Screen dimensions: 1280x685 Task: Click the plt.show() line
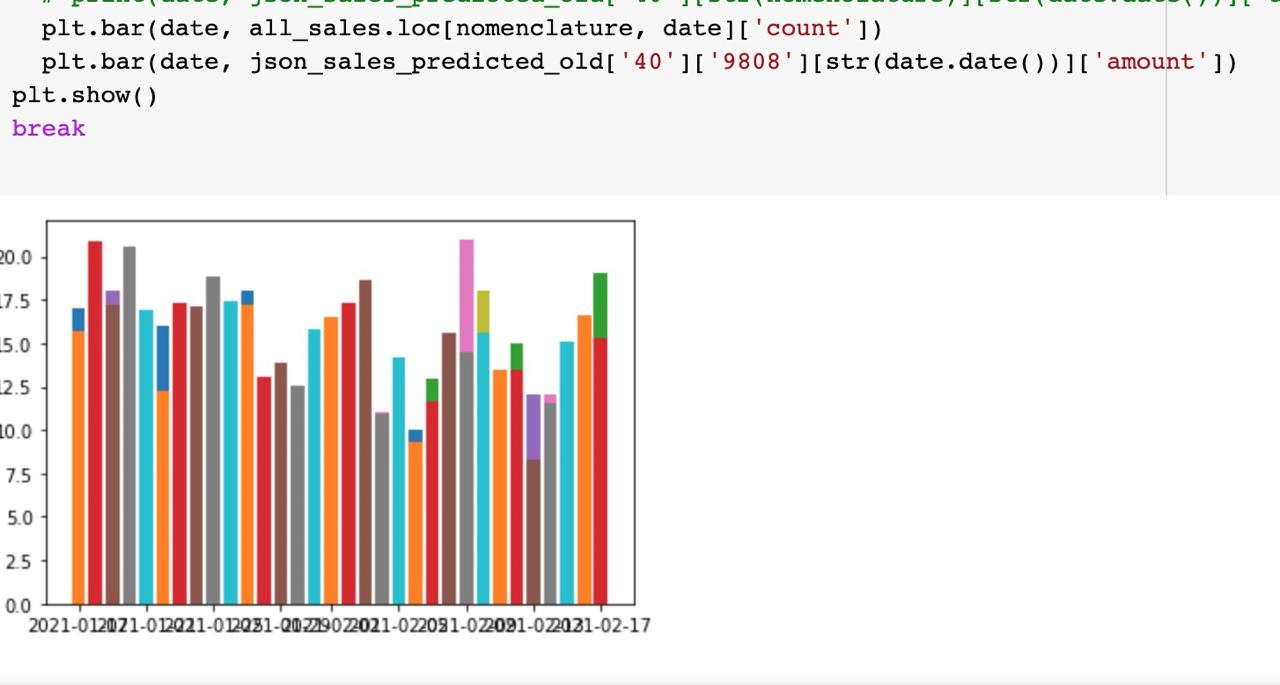(x=85, y=96)
